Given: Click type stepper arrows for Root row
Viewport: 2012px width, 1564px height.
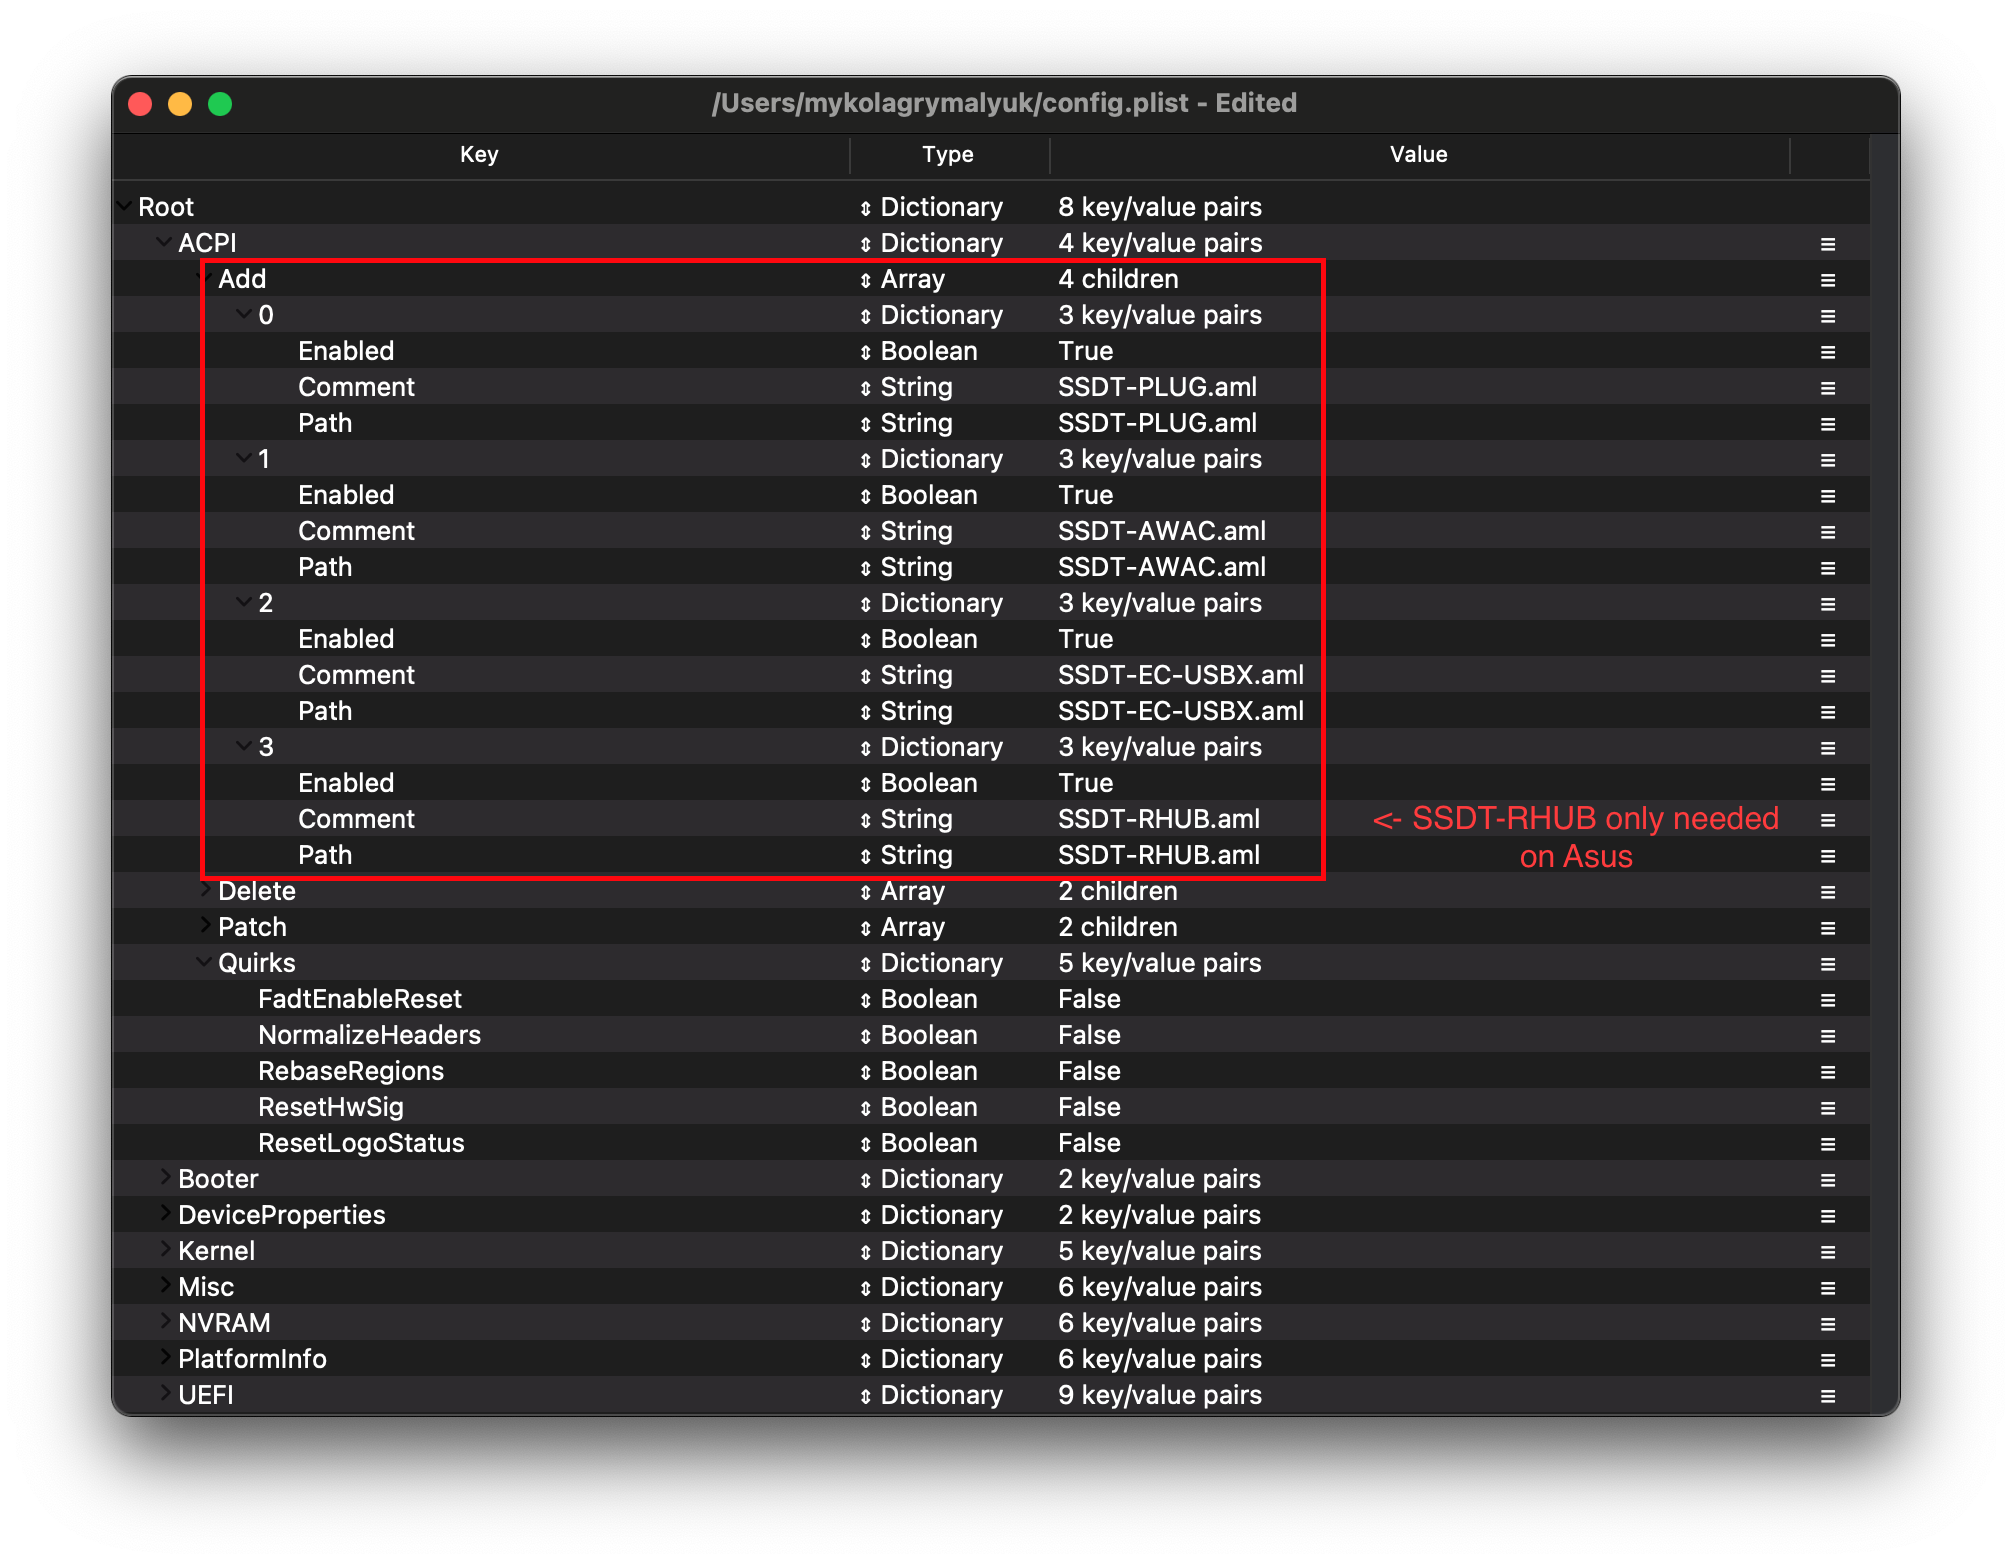Looking at the screenshot, I should tap(865, 208).
